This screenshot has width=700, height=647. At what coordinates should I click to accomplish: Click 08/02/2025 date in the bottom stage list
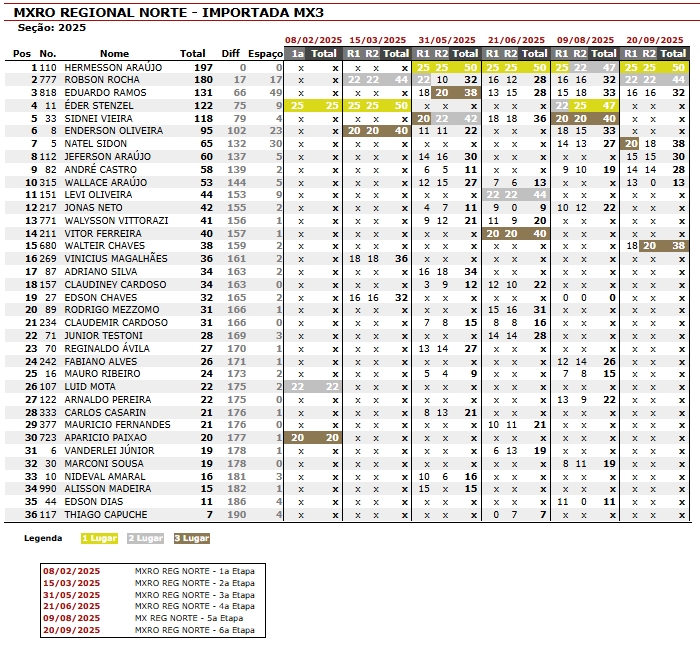[70, 570]
